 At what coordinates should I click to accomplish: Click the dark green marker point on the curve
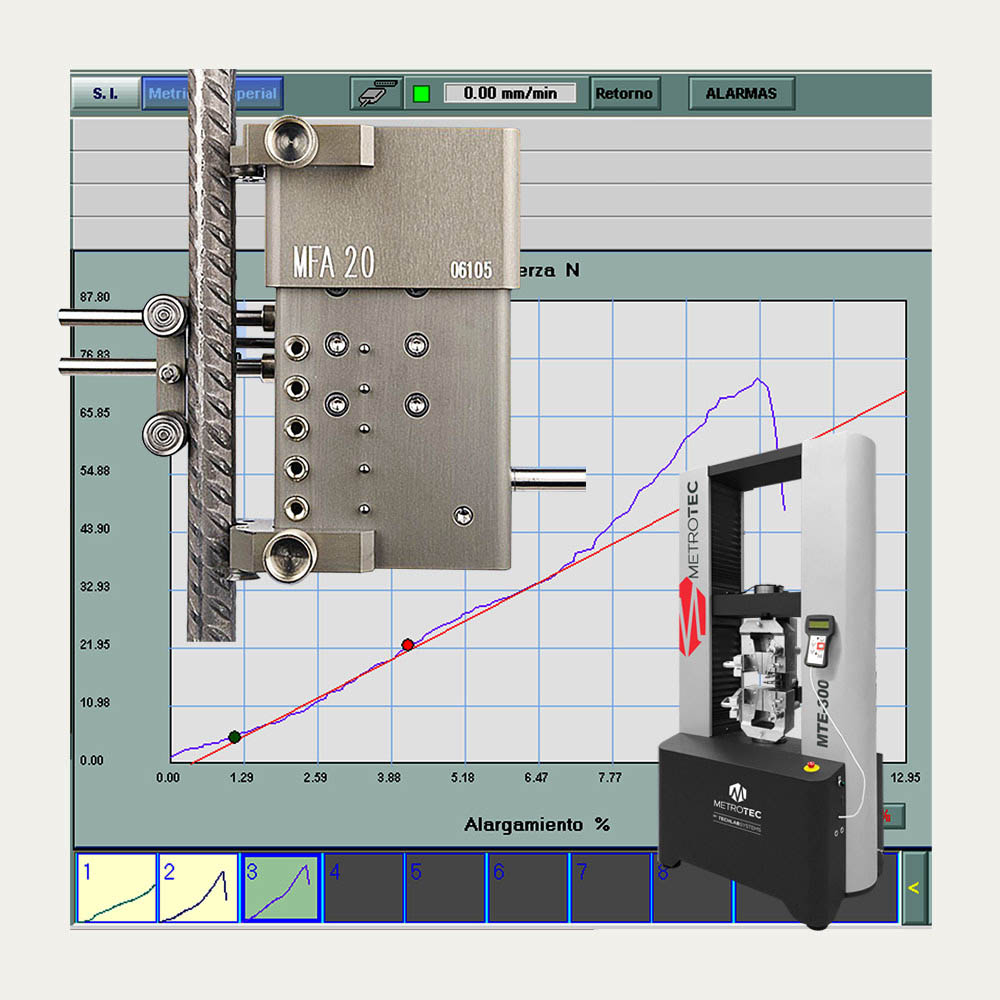[235, 737]
